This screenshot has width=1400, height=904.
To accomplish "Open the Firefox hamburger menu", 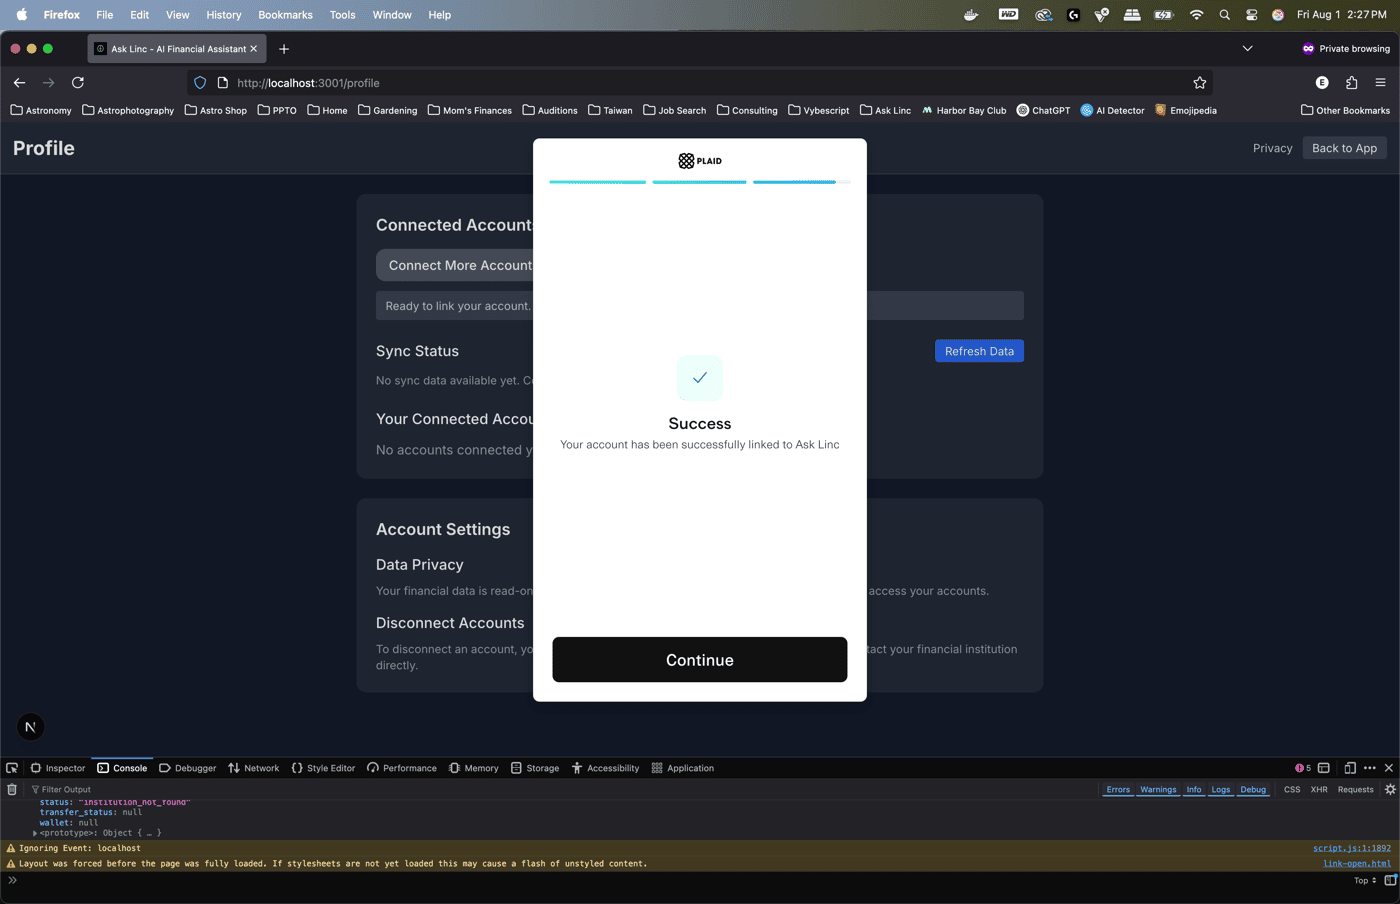I will (1380, 83).
